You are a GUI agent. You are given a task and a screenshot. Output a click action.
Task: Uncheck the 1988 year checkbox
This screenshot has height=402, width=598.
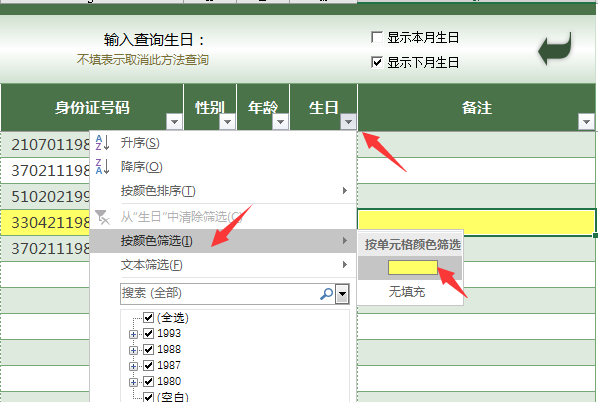(148, 349)
